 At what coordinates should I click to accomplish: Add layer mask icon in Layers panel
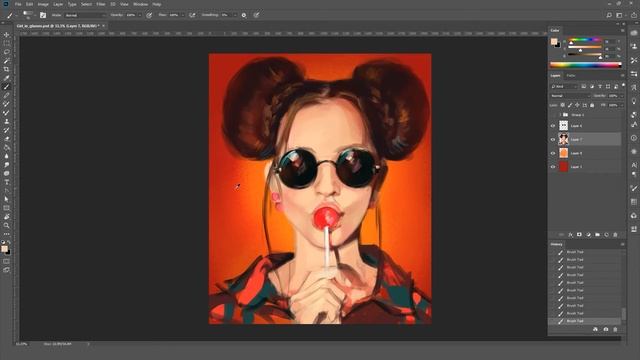[x=579, y=235]
